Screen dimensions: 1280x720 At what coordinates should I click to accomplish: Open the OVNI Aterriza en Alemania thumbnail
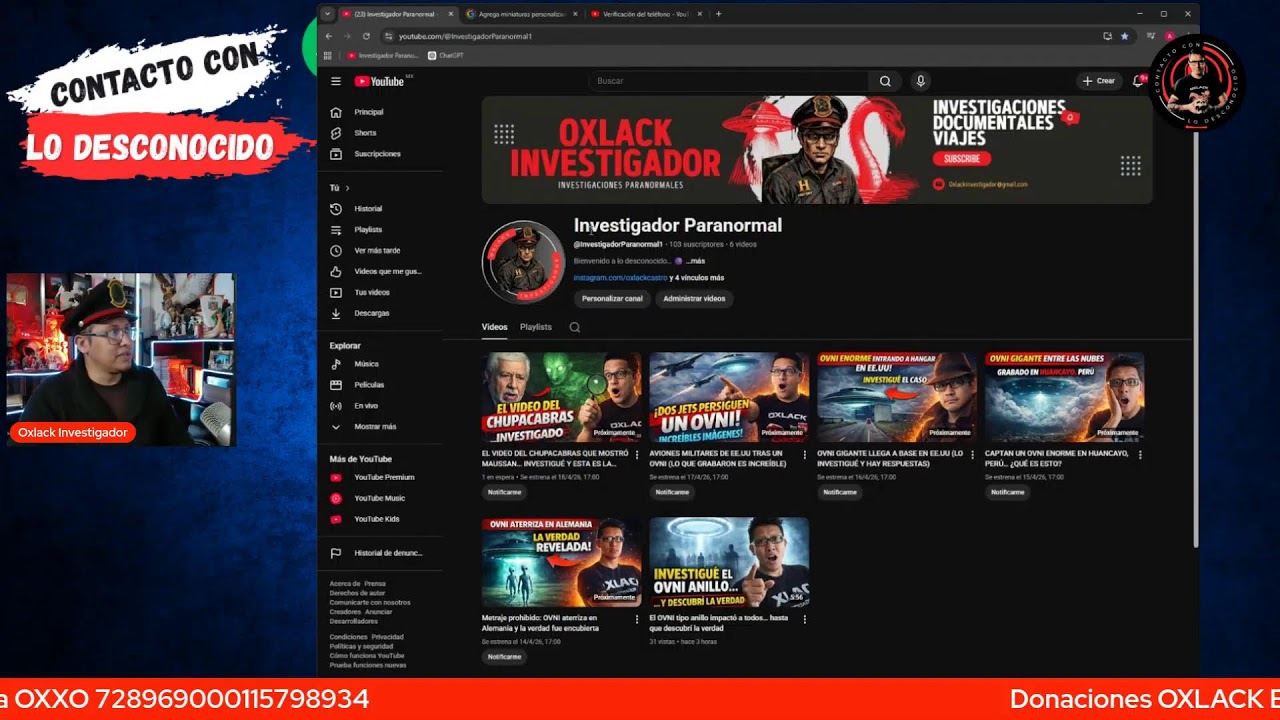click(x=561, y=562)
